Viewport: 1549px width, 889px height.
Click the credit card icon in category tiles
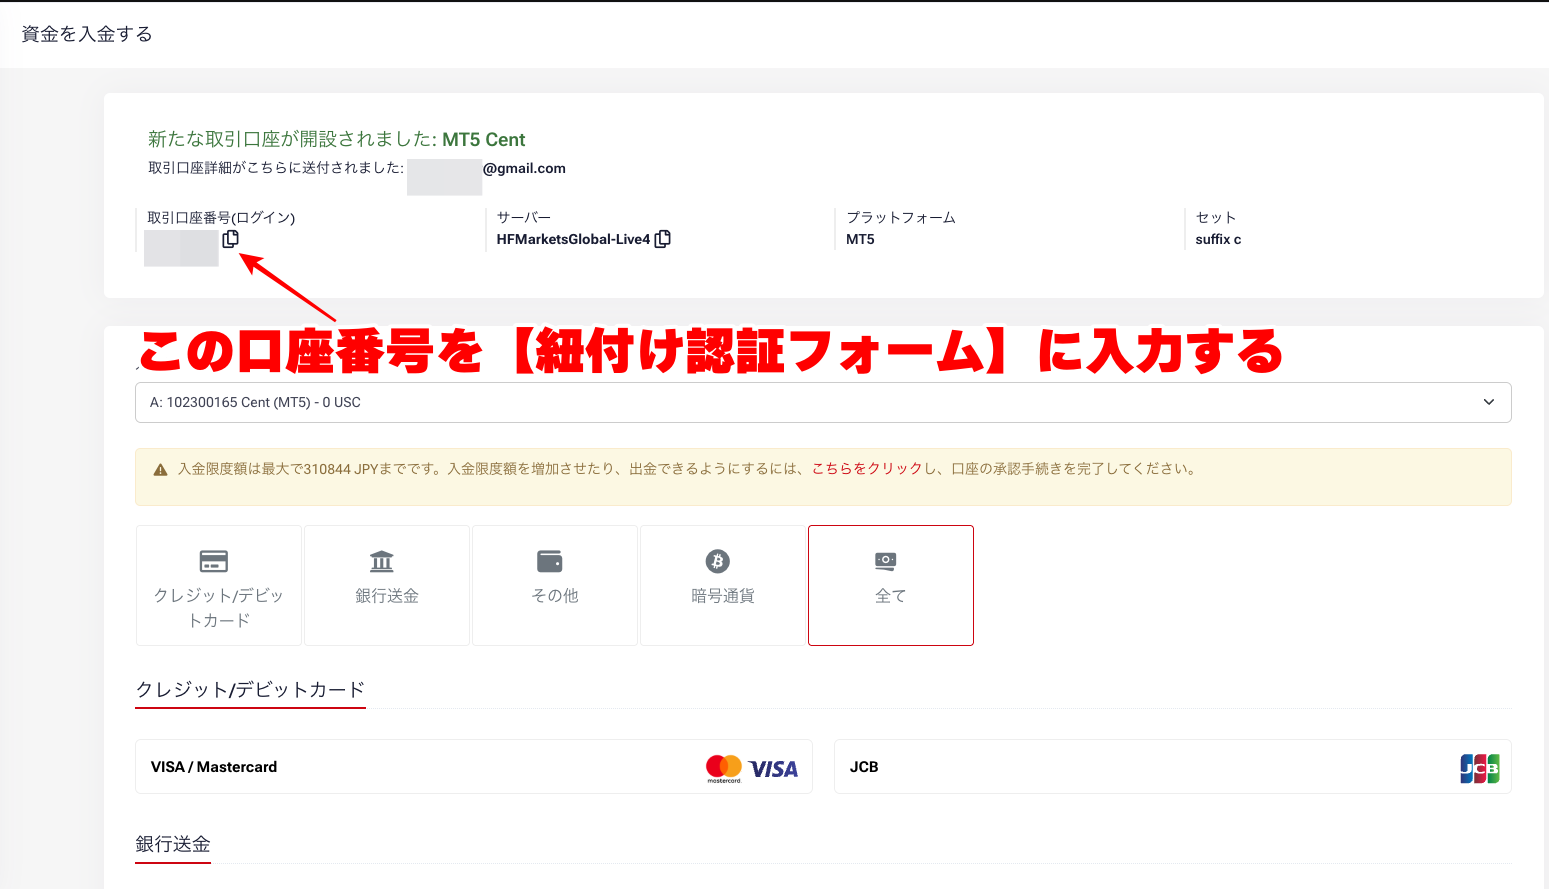214,561
